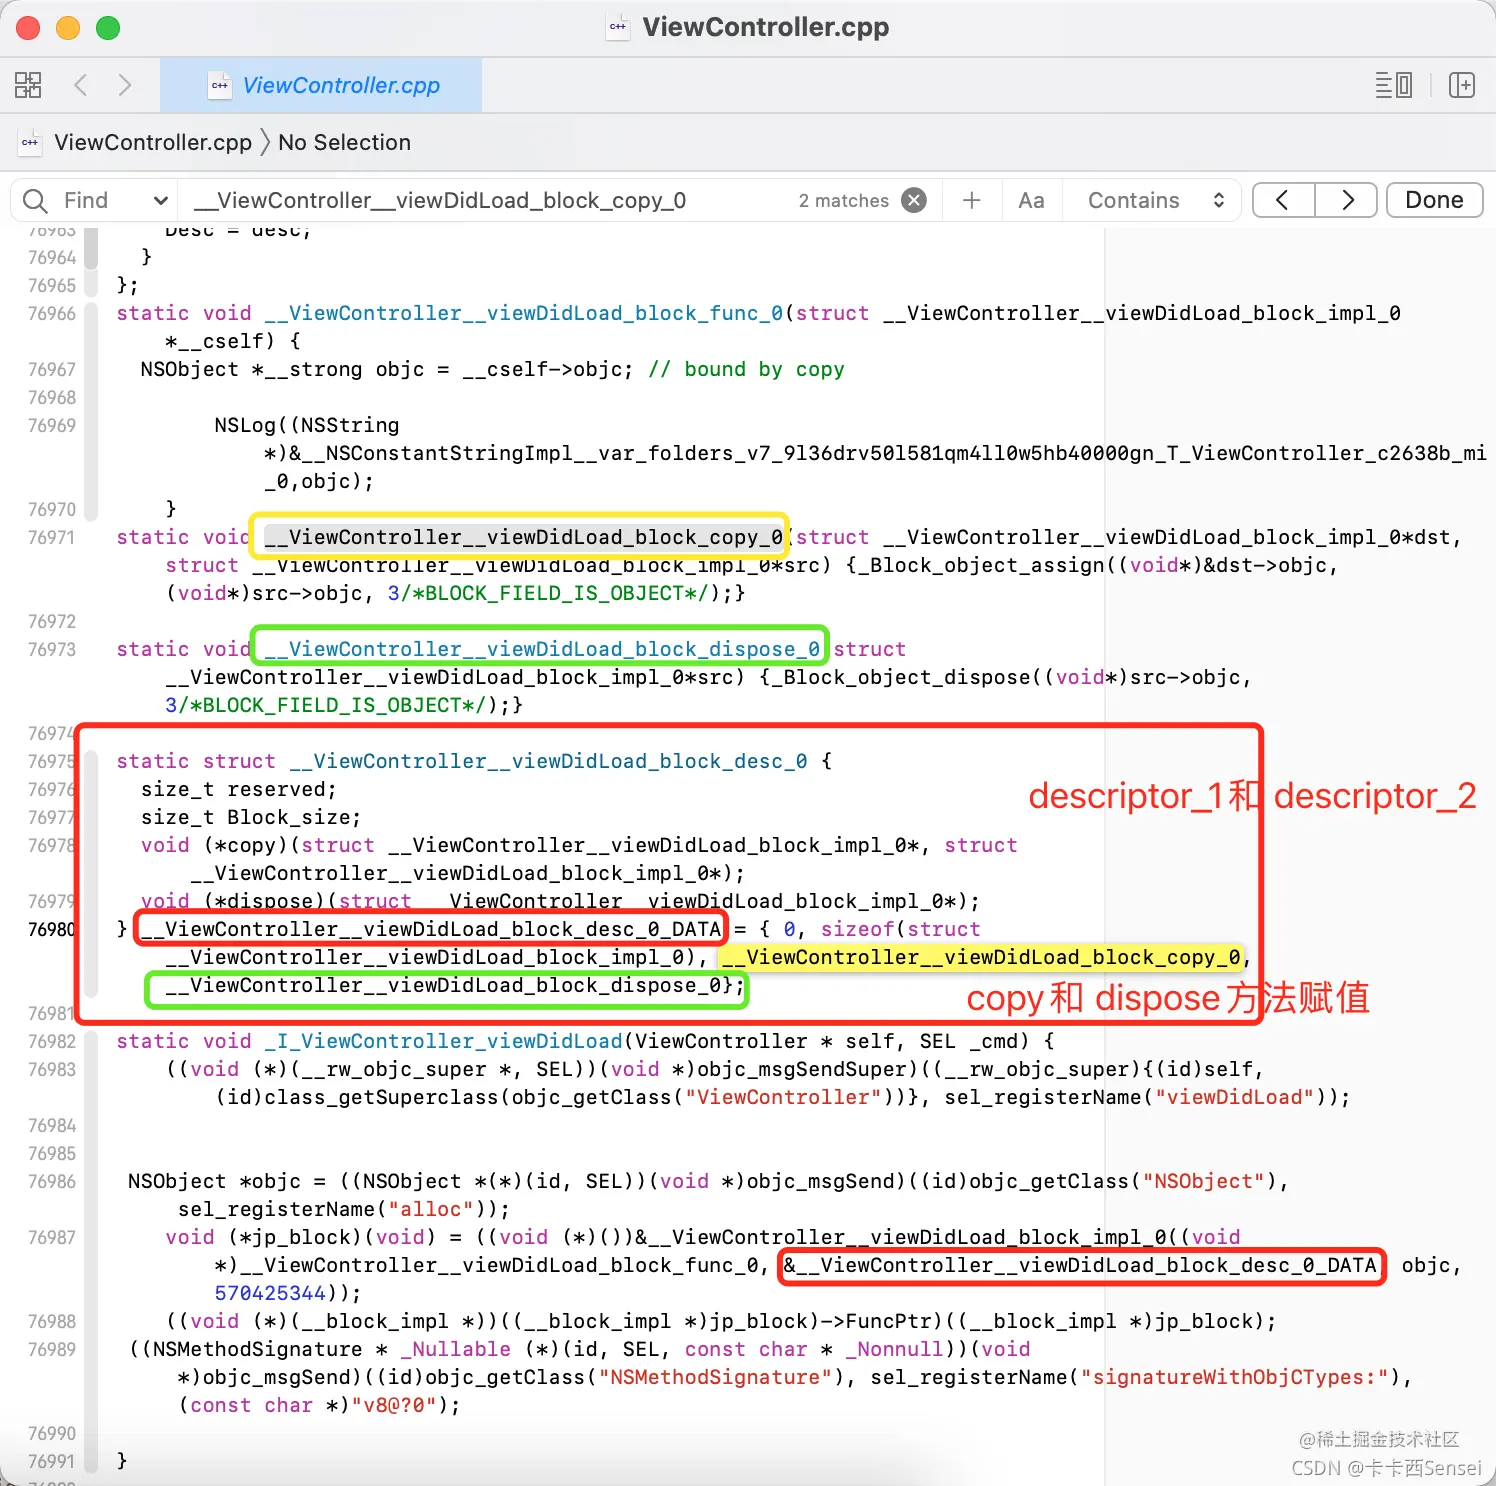Screen dimensions: 1496x1486
Task: Toggle case-sensitive search with Aa
Action: coord(1031,199)
